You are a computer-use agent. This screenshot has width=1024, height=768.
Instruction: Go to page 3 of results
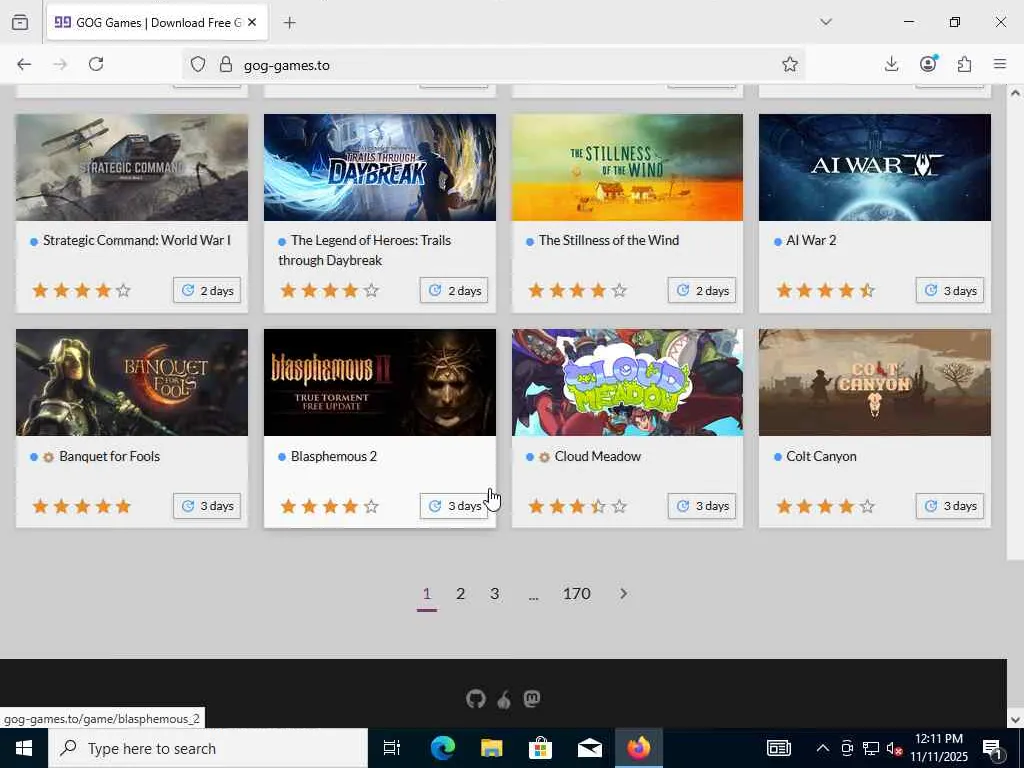[x=494, y=594]
